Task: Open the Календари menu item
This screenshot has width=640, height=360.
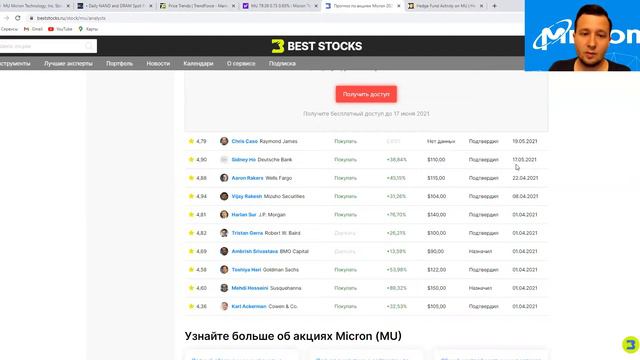Action: pyautogui.click(x=198, y=64)
